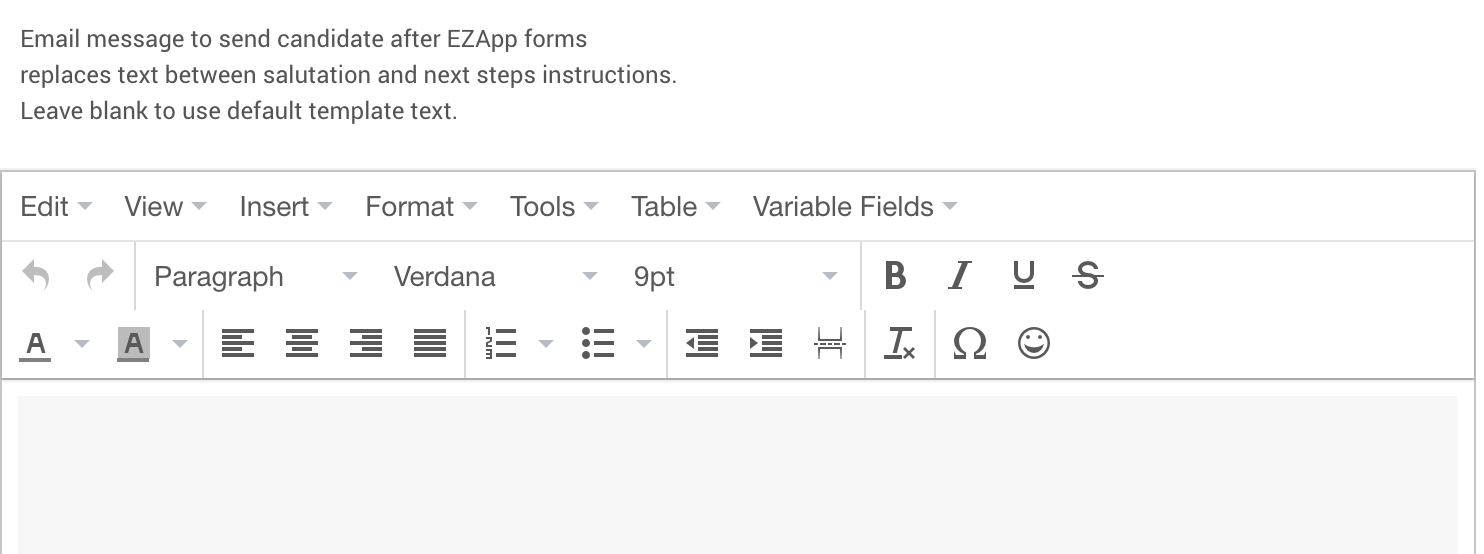
Task: Apply the text color A button
Action: tap(36, 344)
